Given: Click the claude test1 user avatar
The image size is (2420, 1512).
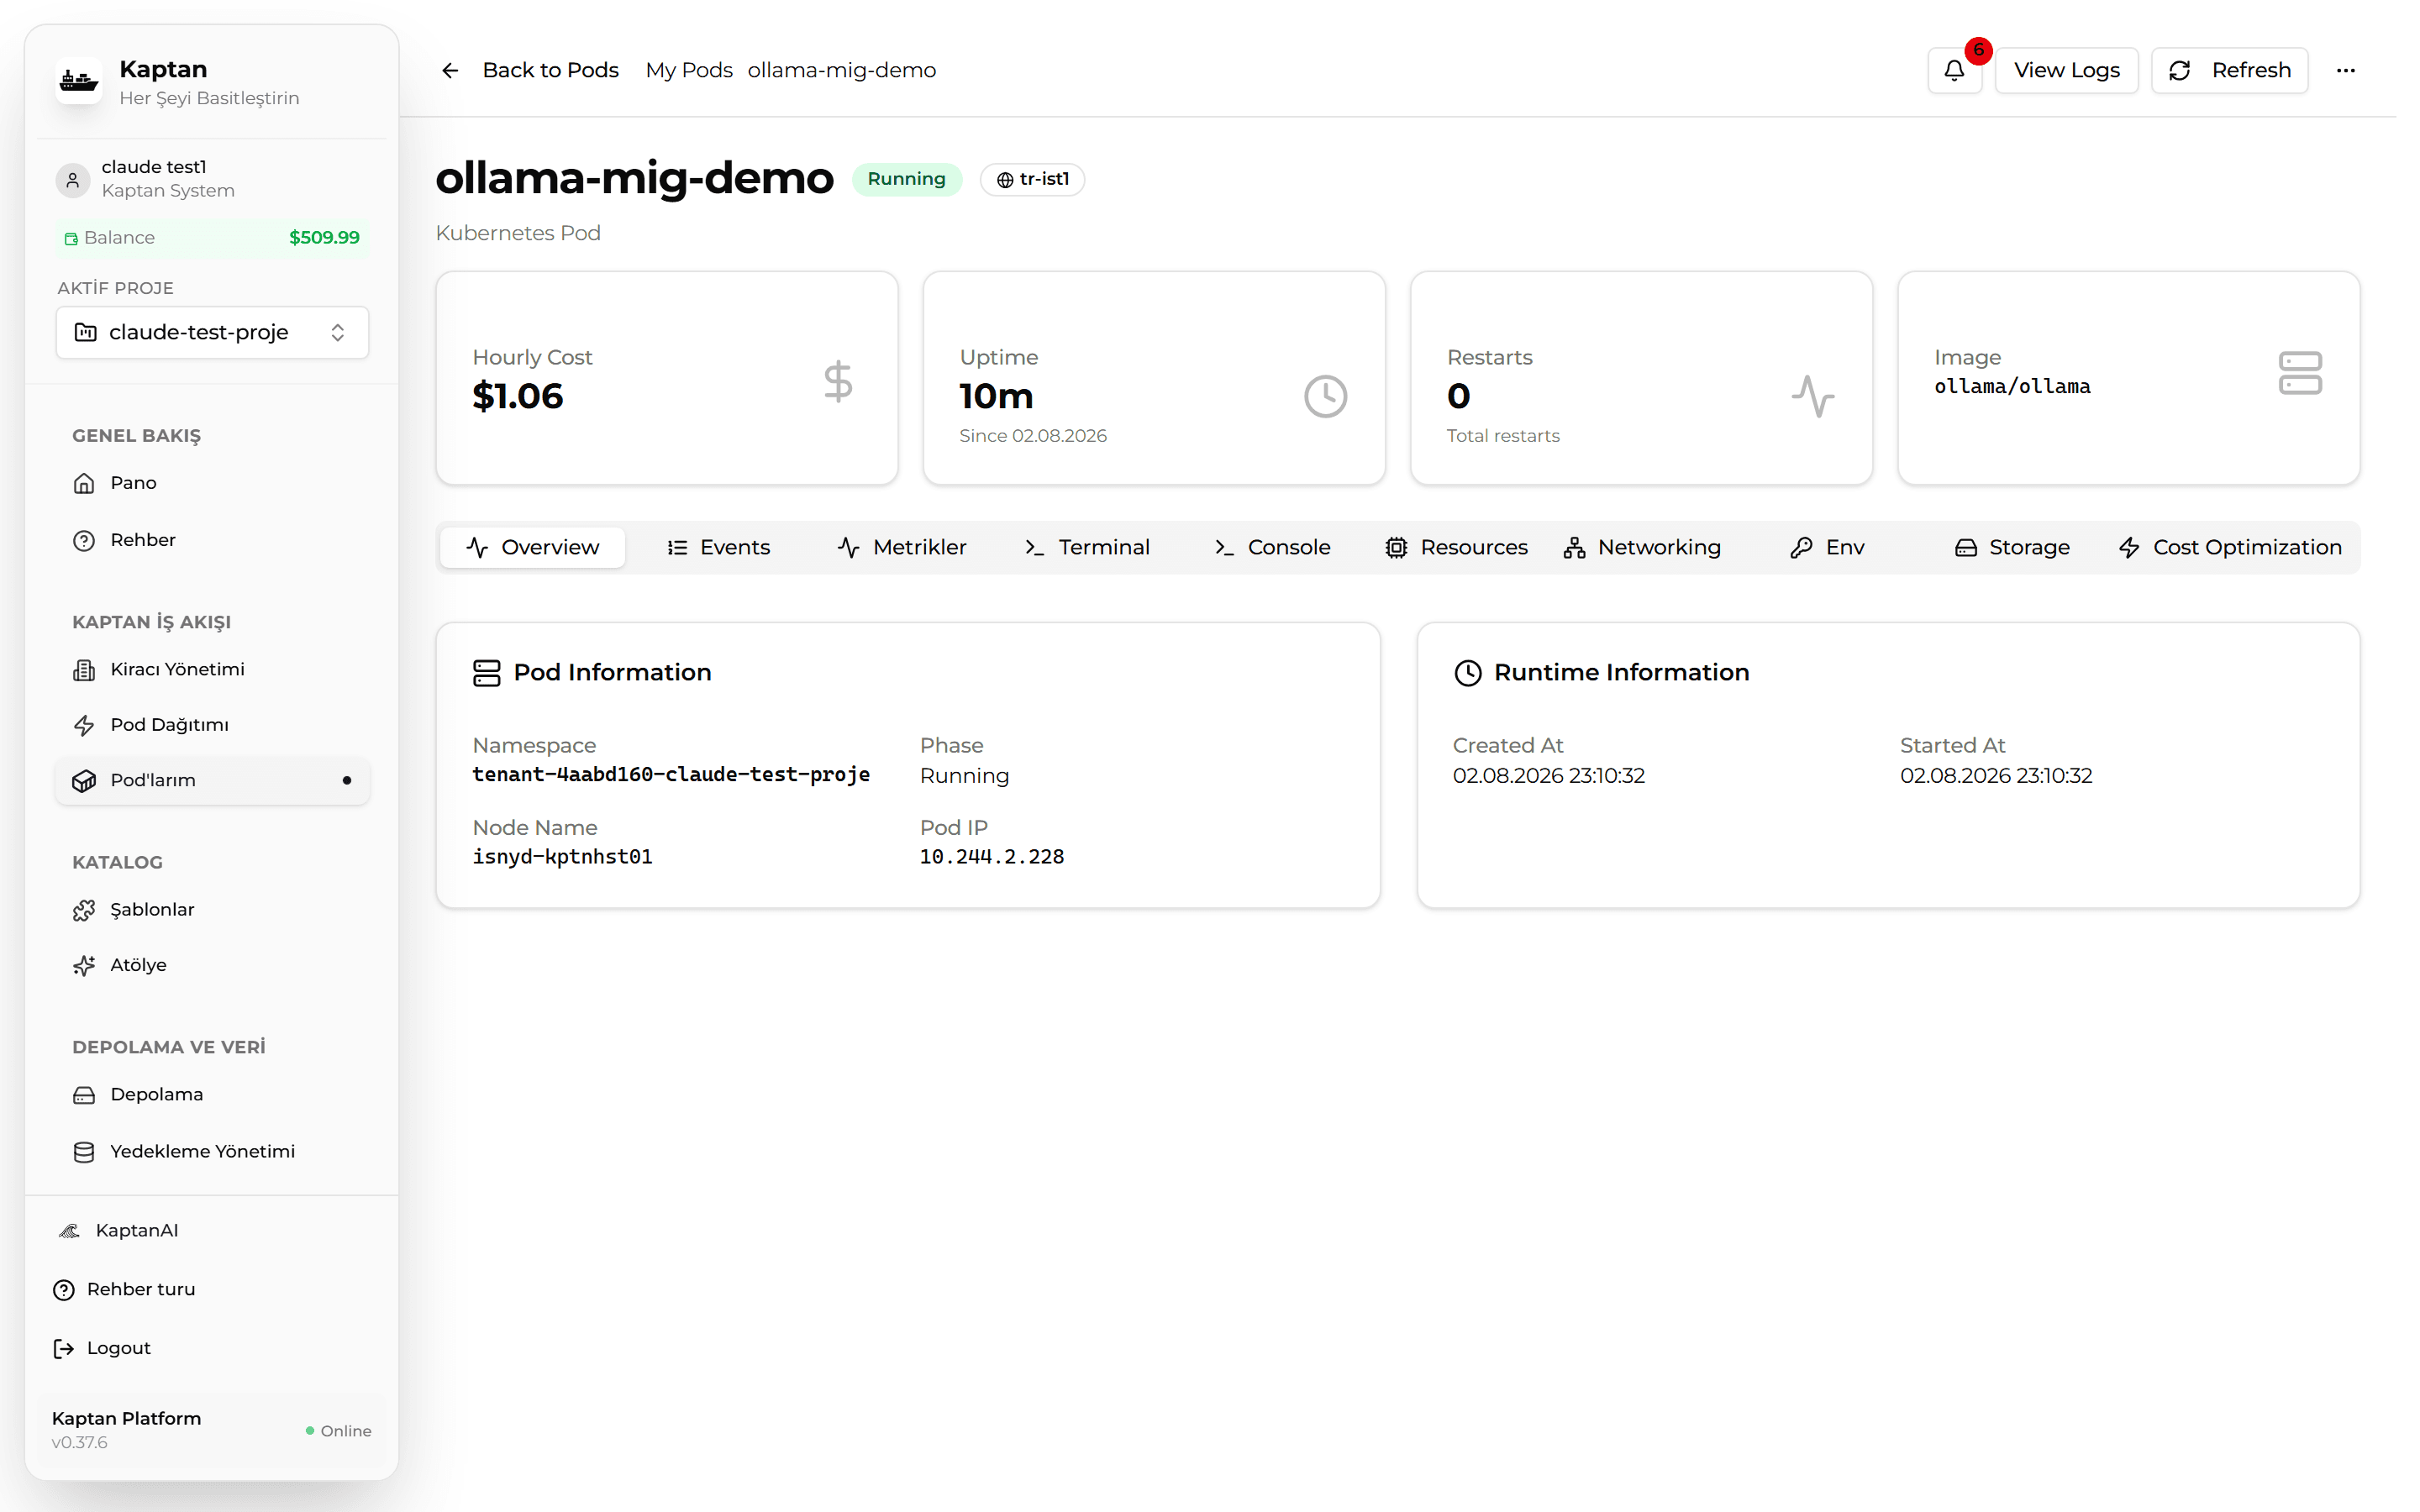Looking at the screenshot, I should point(72,179).
